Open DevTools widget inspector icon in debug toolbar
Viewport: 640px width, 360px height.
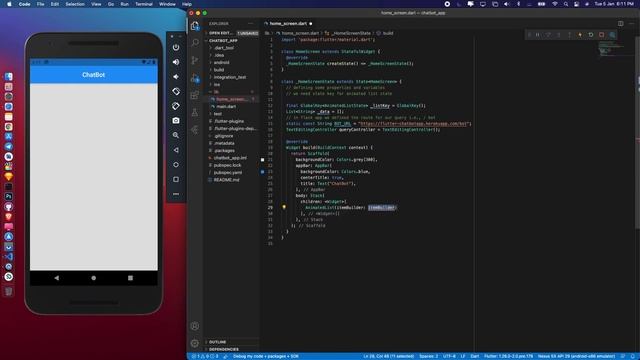(612, 35)
